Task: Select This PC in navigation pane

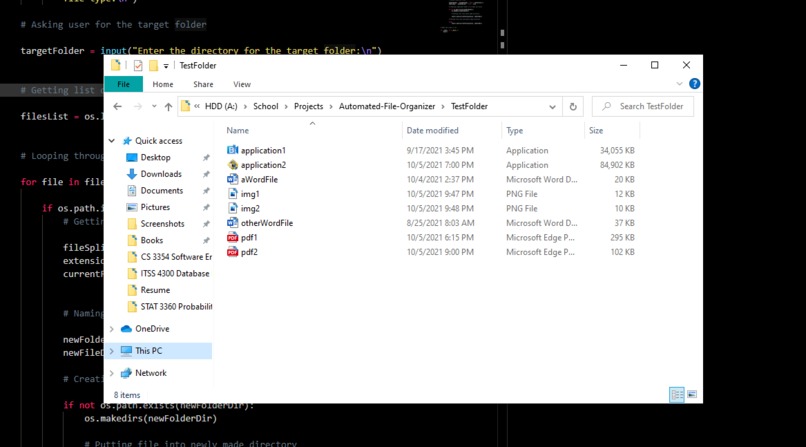Action: [x=159, y=351]
